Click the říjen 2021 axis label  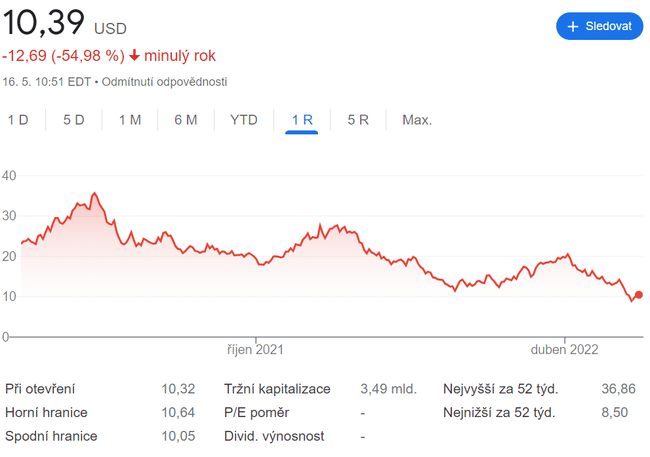[255, 350]
